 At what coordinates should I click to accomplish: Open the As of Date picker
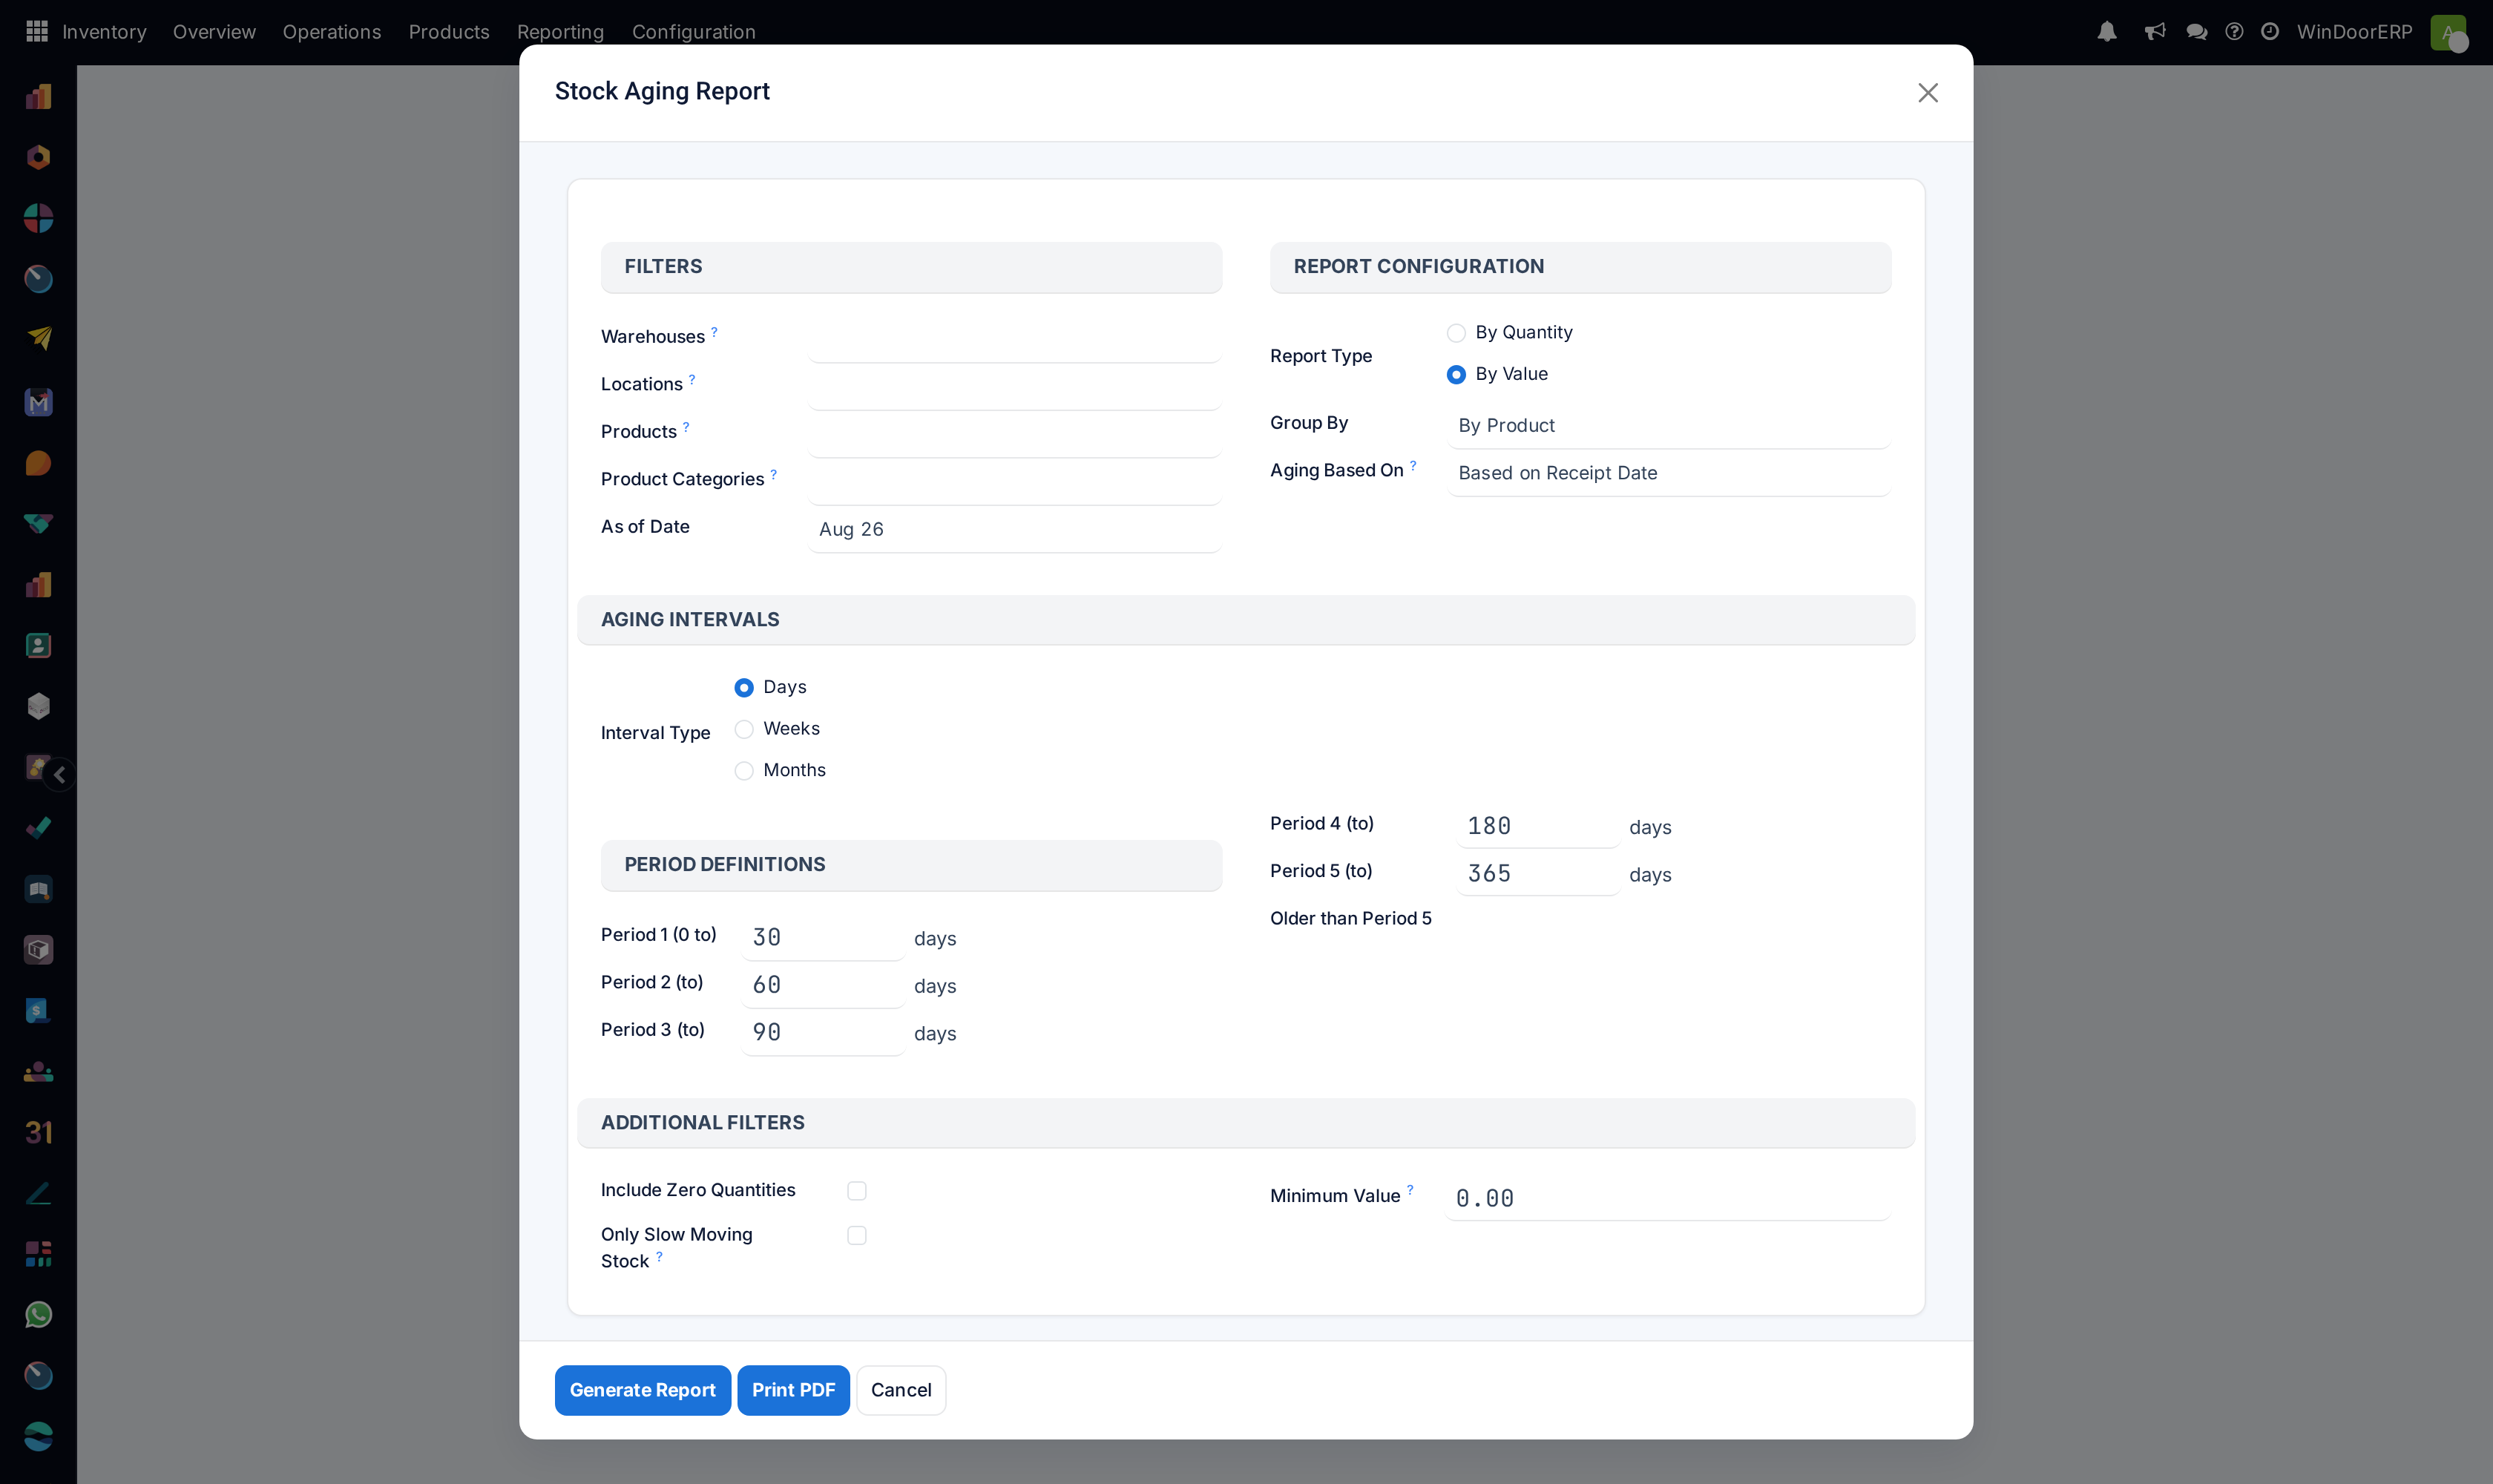tap(1014, 529)
